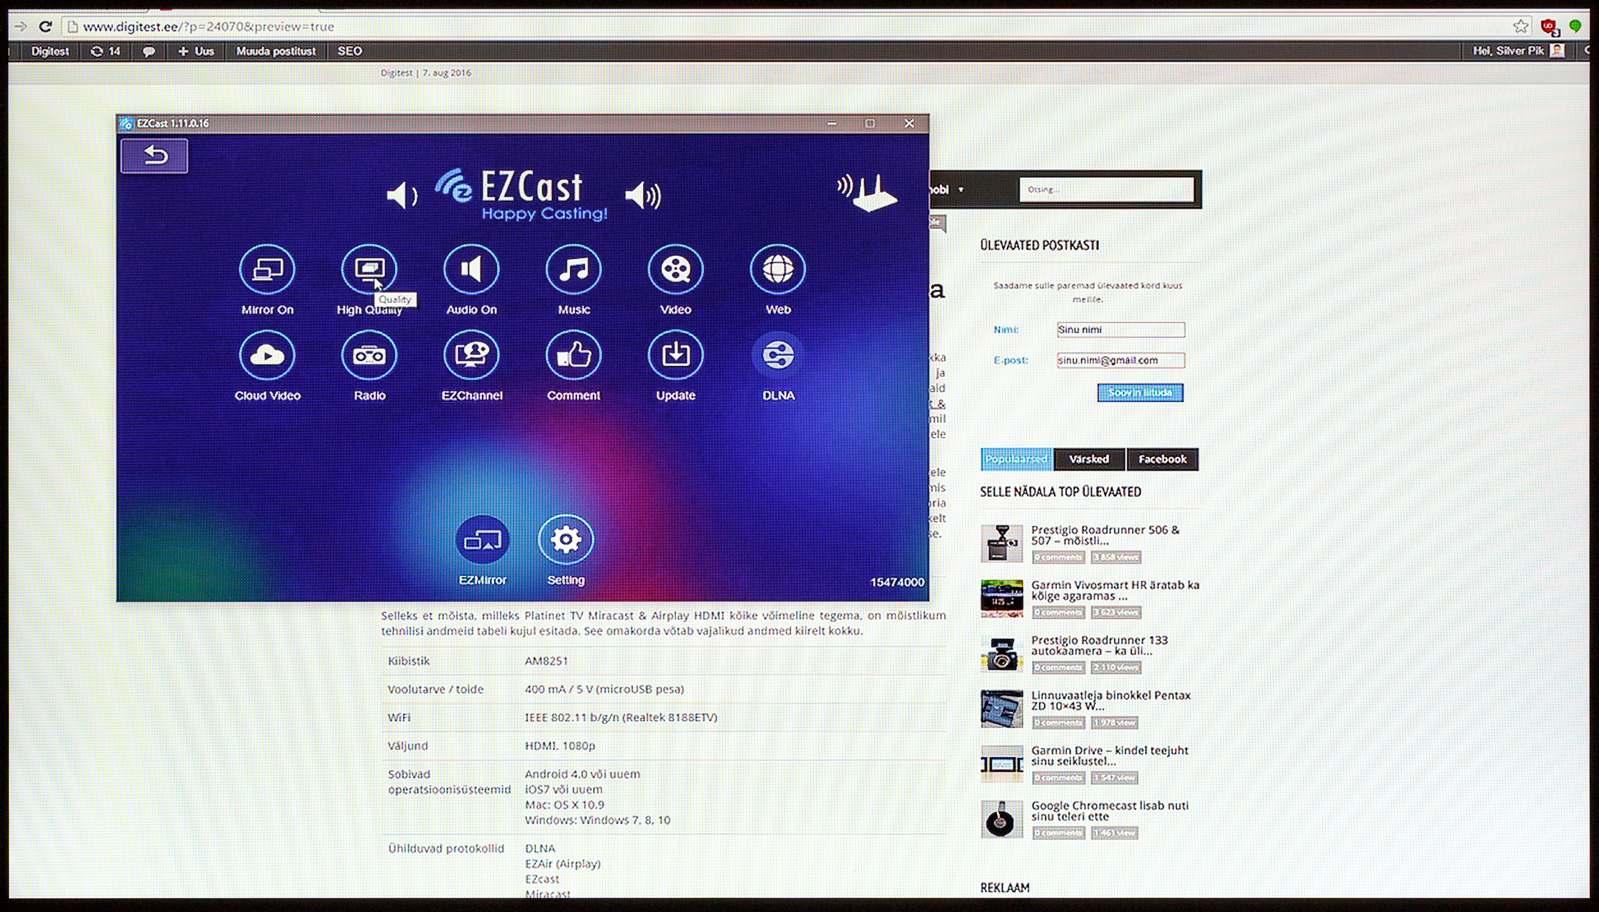Viewport: 1599px width, 912px height.
Task: Click the Garmin Vivosmart HR thumbnail
Action: pyautogui.click(x=1001, y=598)
